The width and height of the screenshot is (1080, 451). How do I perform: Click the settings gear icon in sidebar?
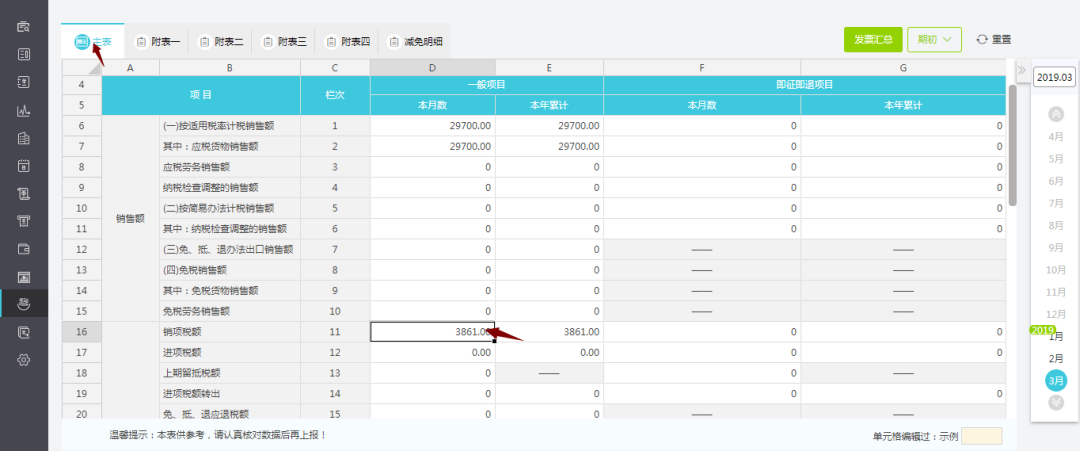coord(24,359)
